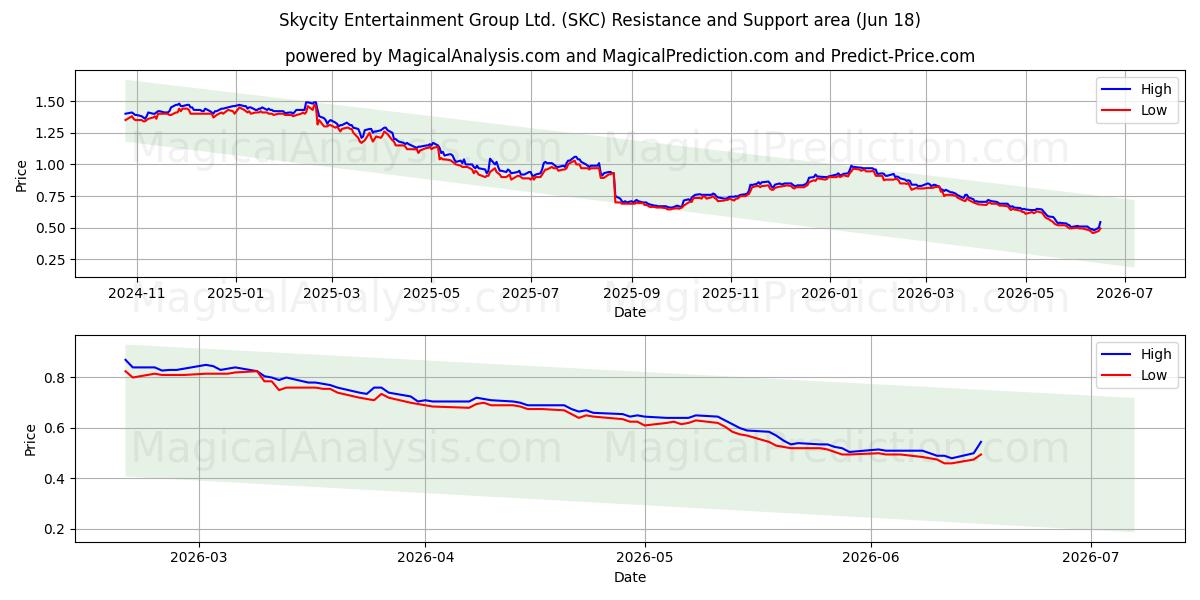
Task: Click the bottom chart's 'Price' axis label
Action: coord(30,439)
